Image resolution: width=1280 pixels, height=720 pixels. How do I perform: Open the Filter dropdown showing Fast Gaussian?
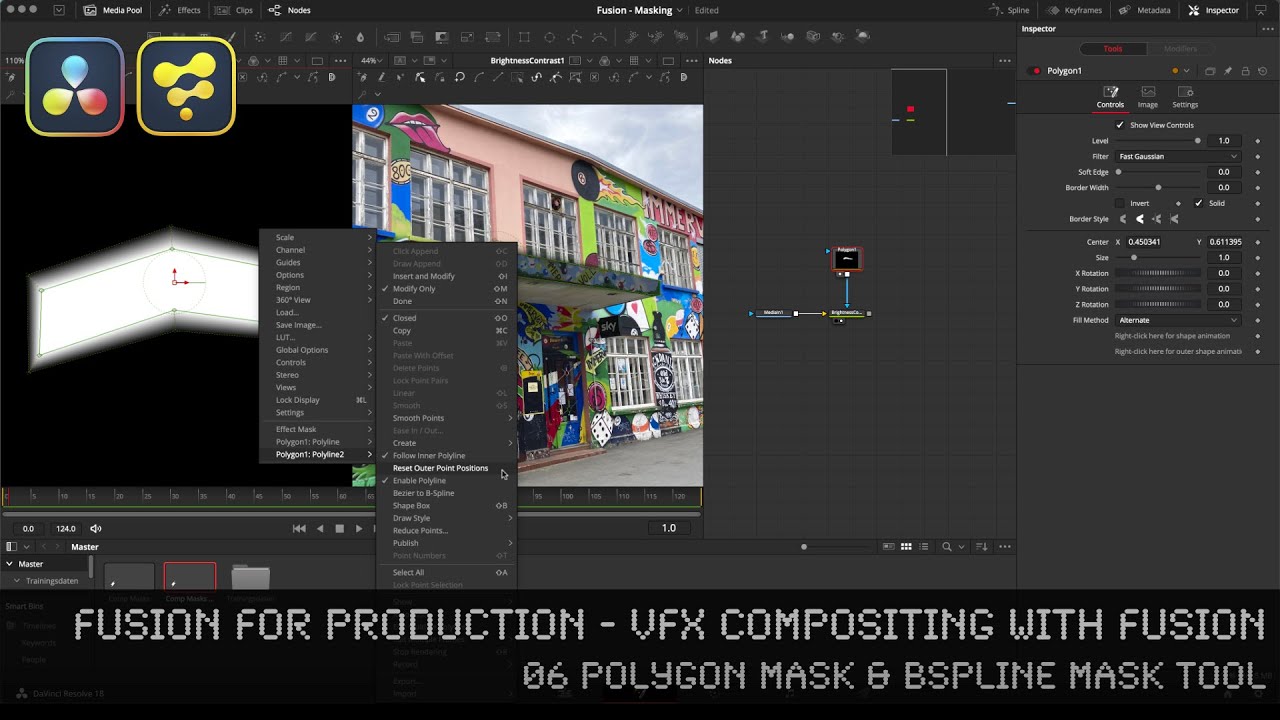click(1178, 156)
